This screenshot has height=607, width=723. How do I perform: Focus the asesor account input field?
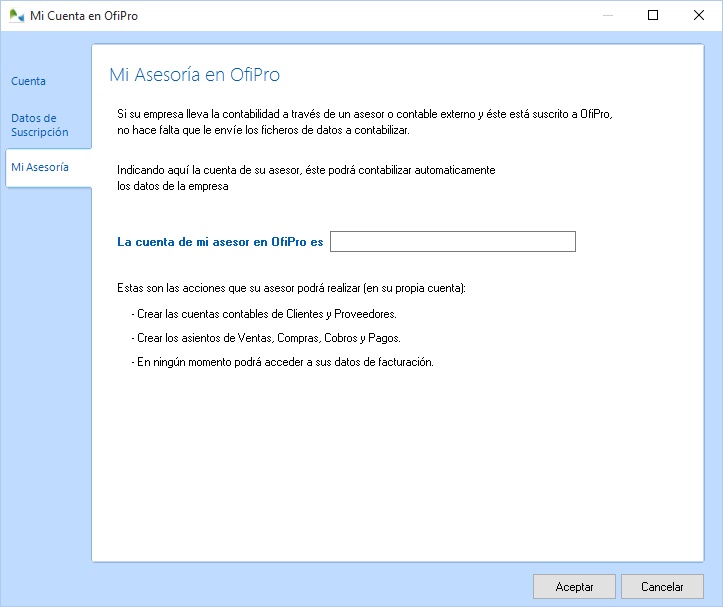point(453,241)
